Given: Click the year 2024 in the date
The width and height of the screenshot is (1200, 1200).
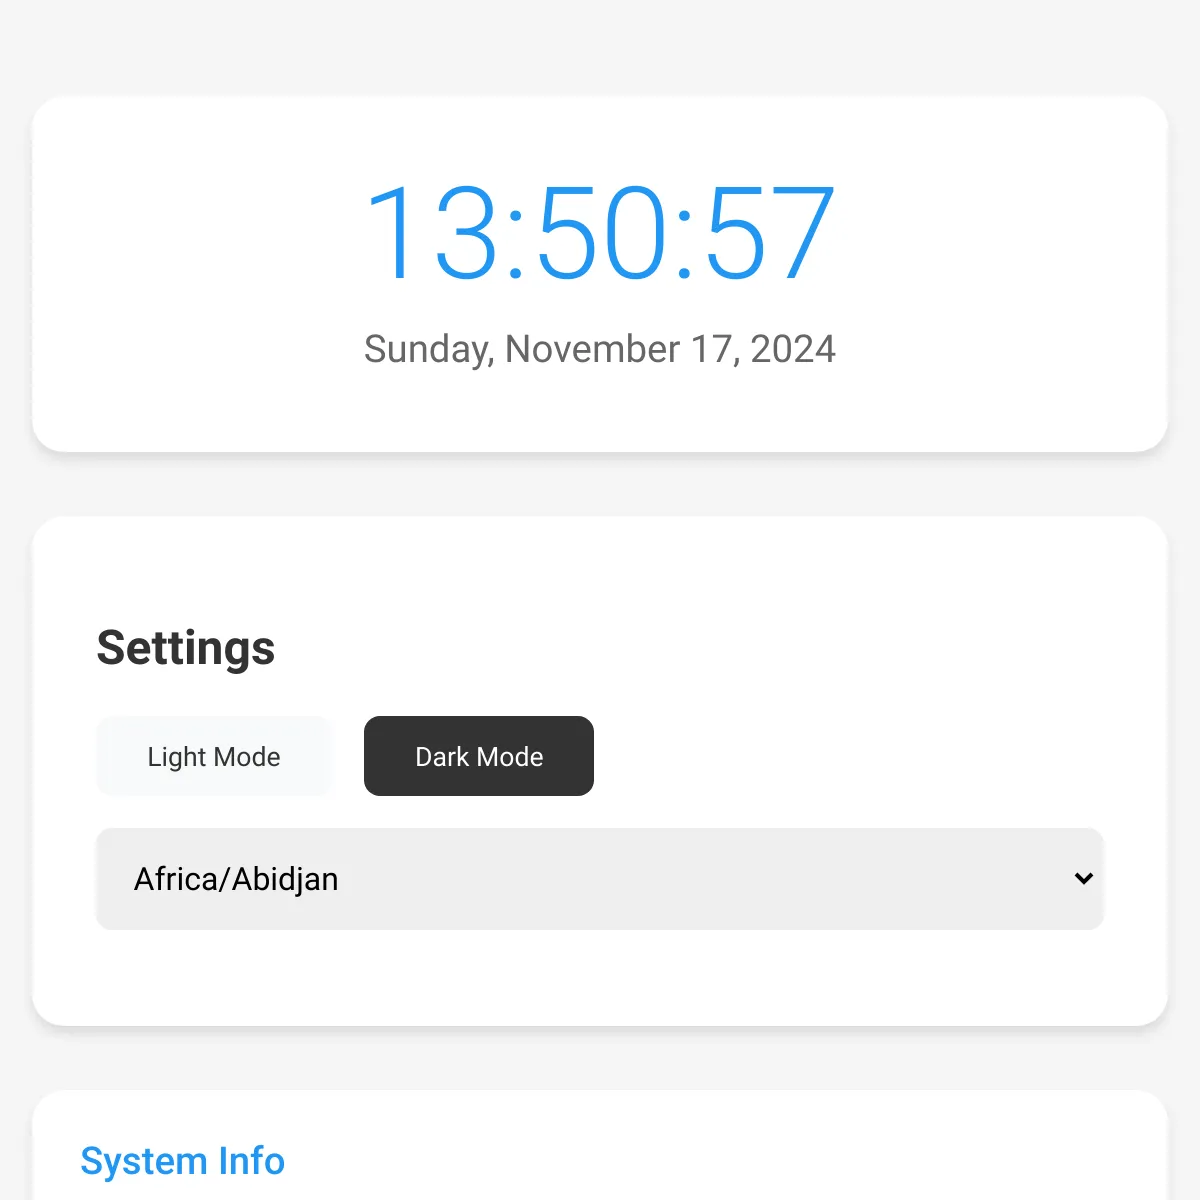Looking at the screenshot, I should click(x=793, y=349).
